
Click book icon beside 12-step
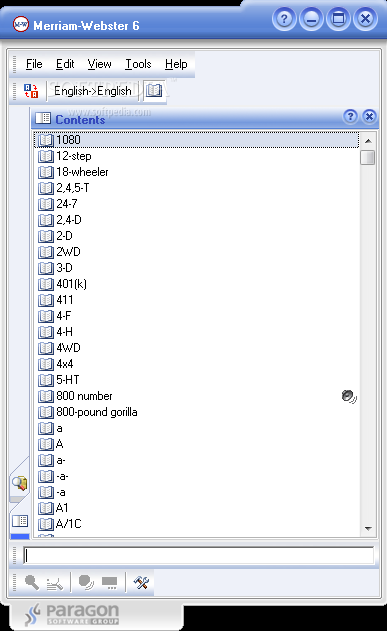pos(46,156)
